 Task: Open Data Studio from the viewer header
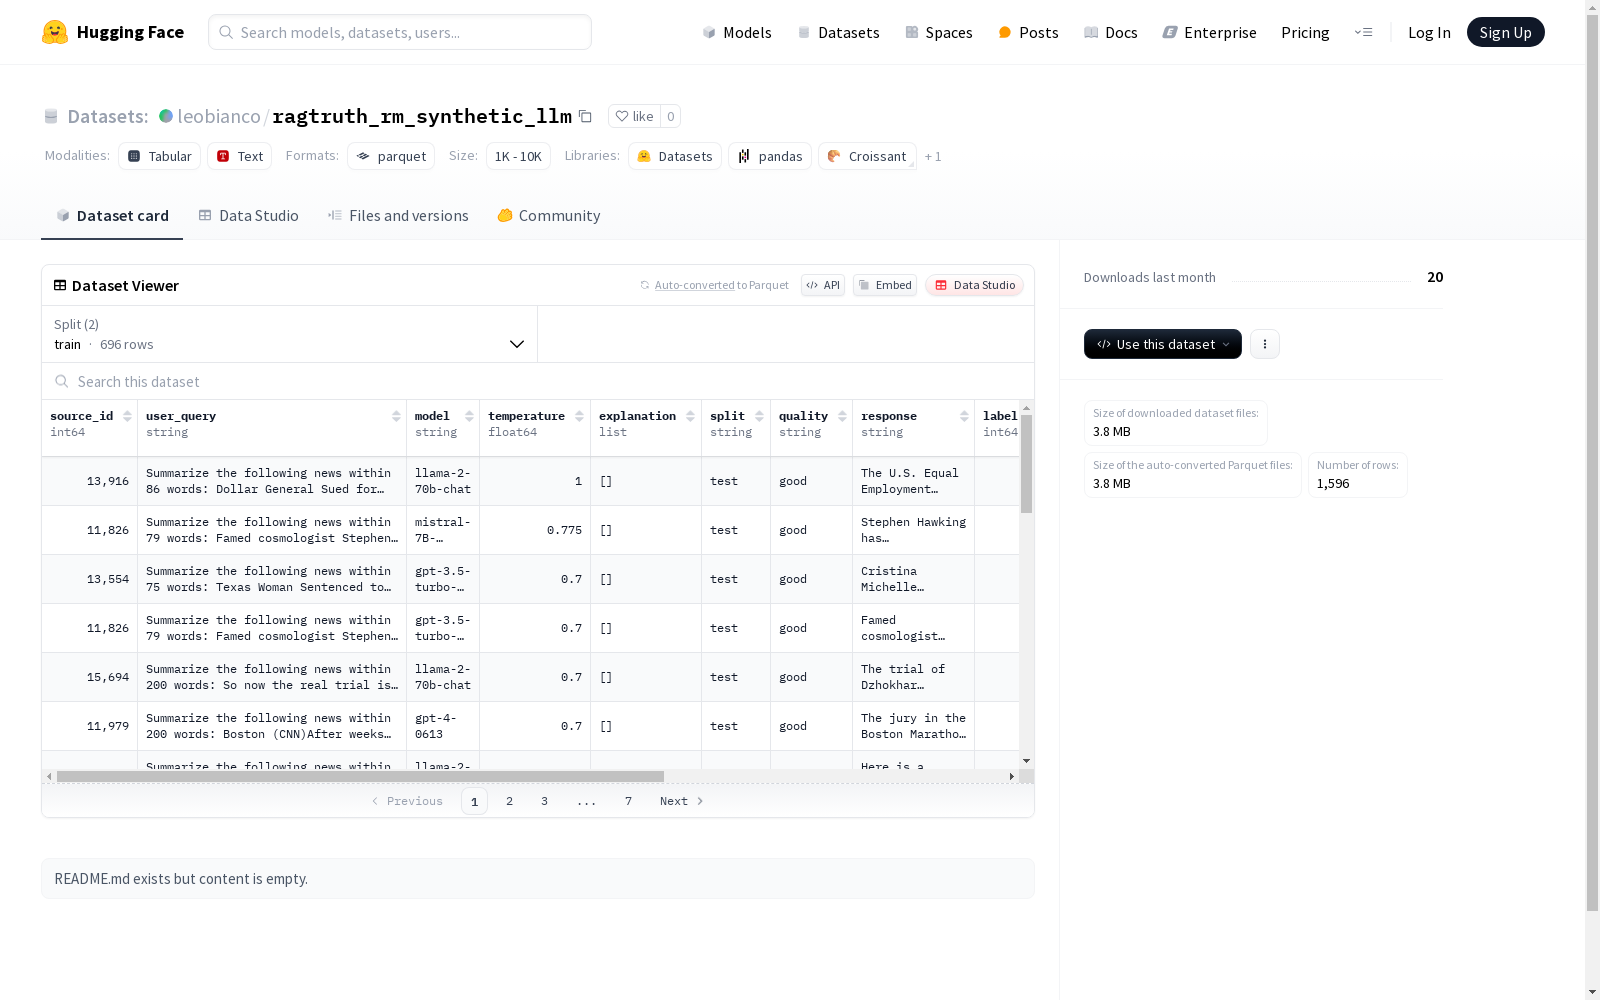tap(974, 285)
